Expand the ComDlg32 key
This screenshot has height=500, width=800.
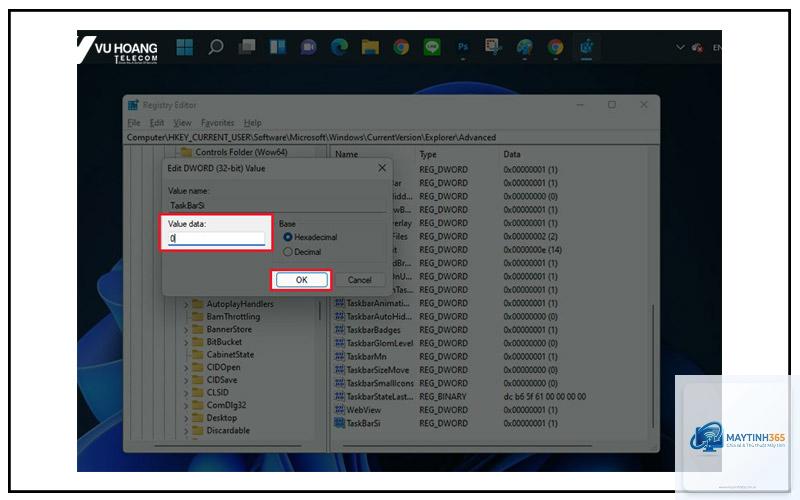pyautogui.click(x=186, y=406)
